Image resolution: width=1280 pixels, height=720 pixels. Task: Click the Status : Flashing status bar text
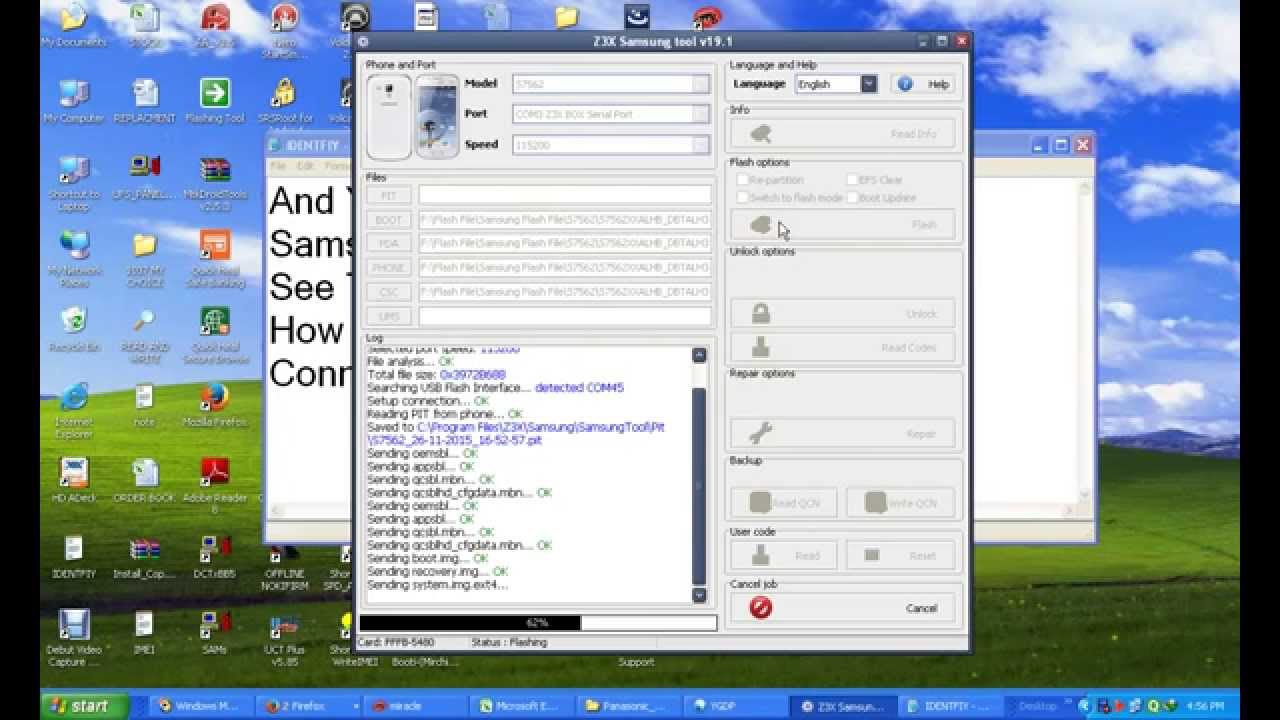point(510,642)
